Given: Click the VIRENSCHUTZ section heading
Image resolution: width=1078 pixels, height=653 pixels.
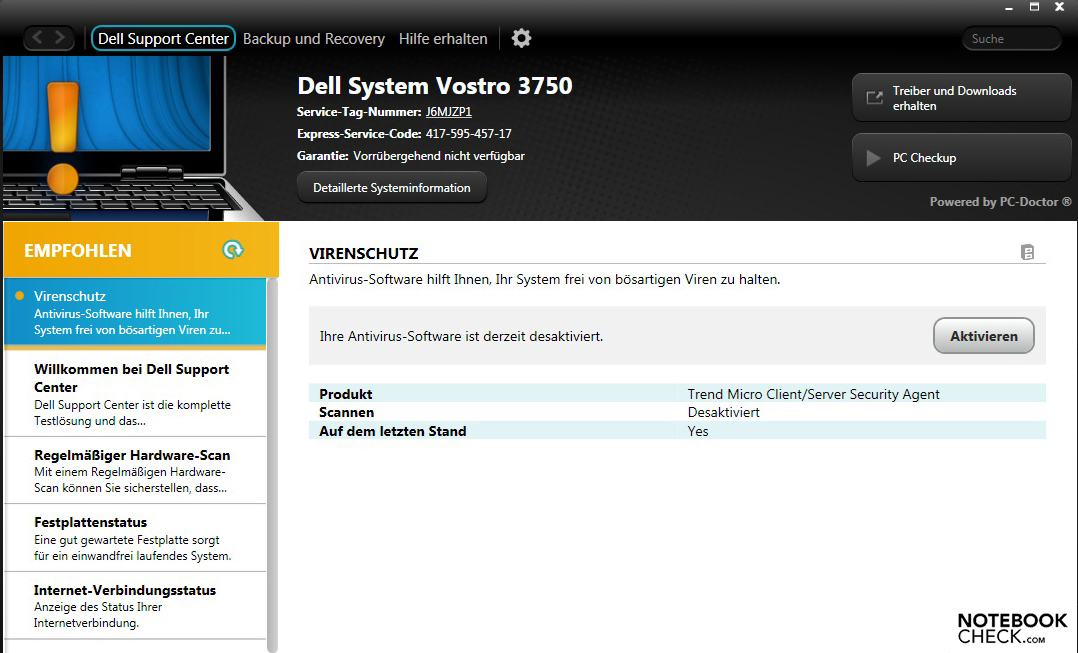Looking at the screenshot, I should point(364,253).
